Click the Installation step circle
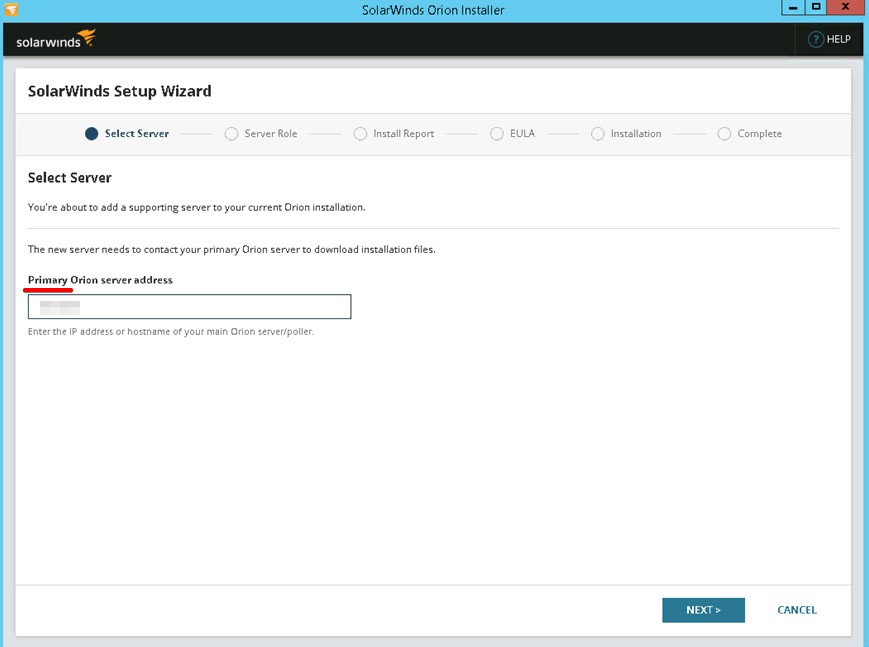Screen dimensions: 869x647 (598, 134)
